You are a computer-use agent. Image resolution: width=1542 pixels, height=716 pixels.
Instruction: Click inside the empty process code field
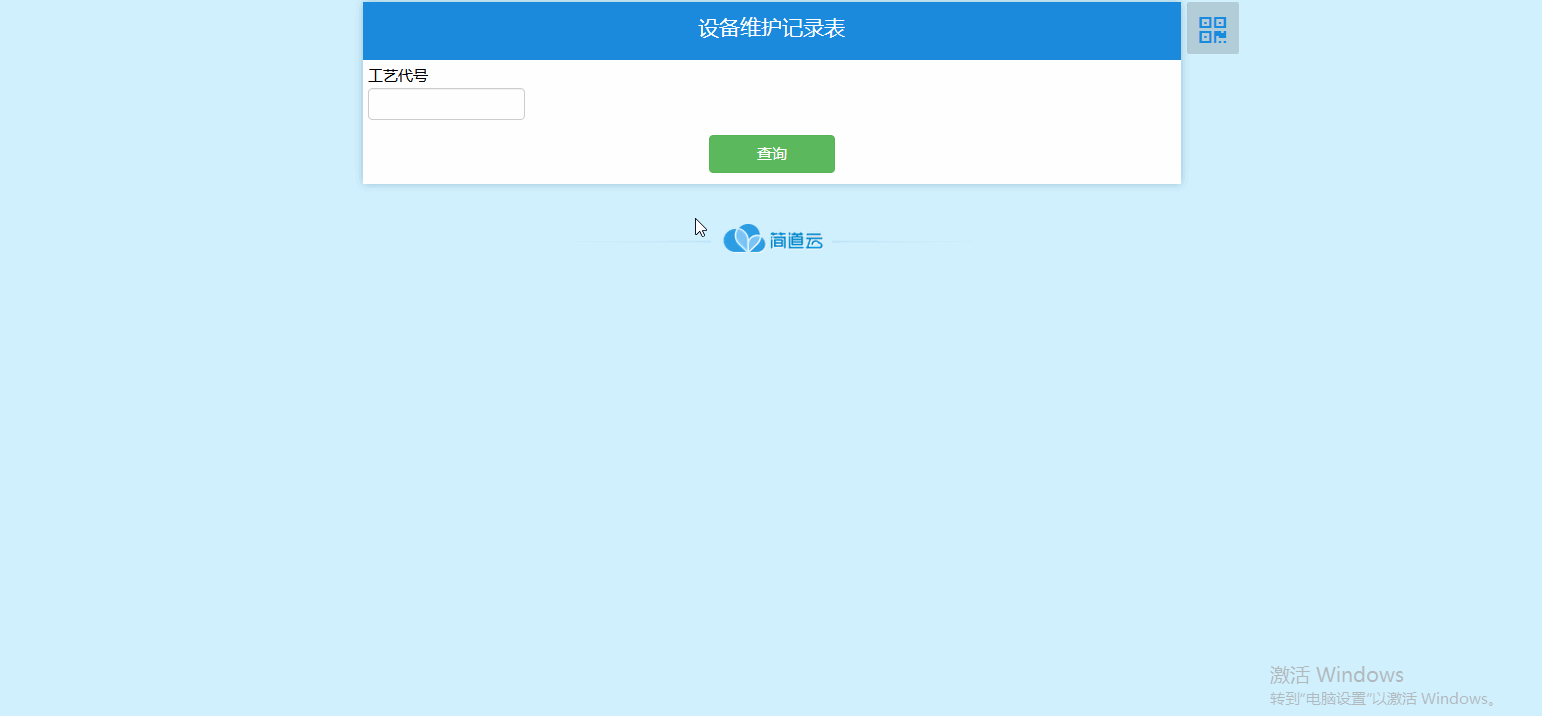446,104
